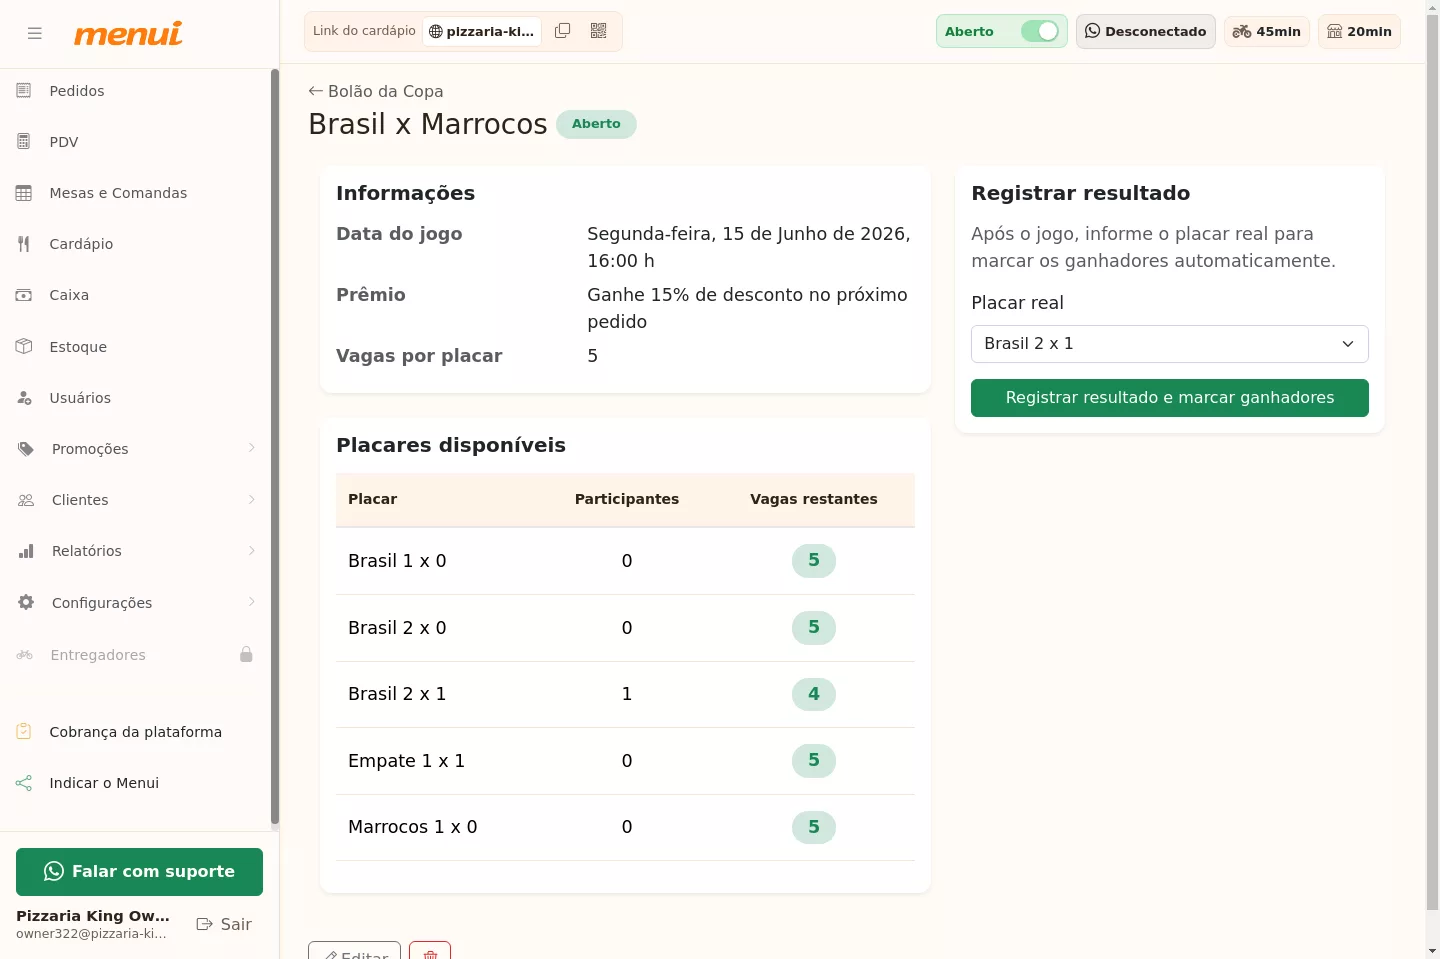The width and height of the screenshot is (1440, 959).
Task: Open the hamburger menu icon
Action: click(35, 33)
